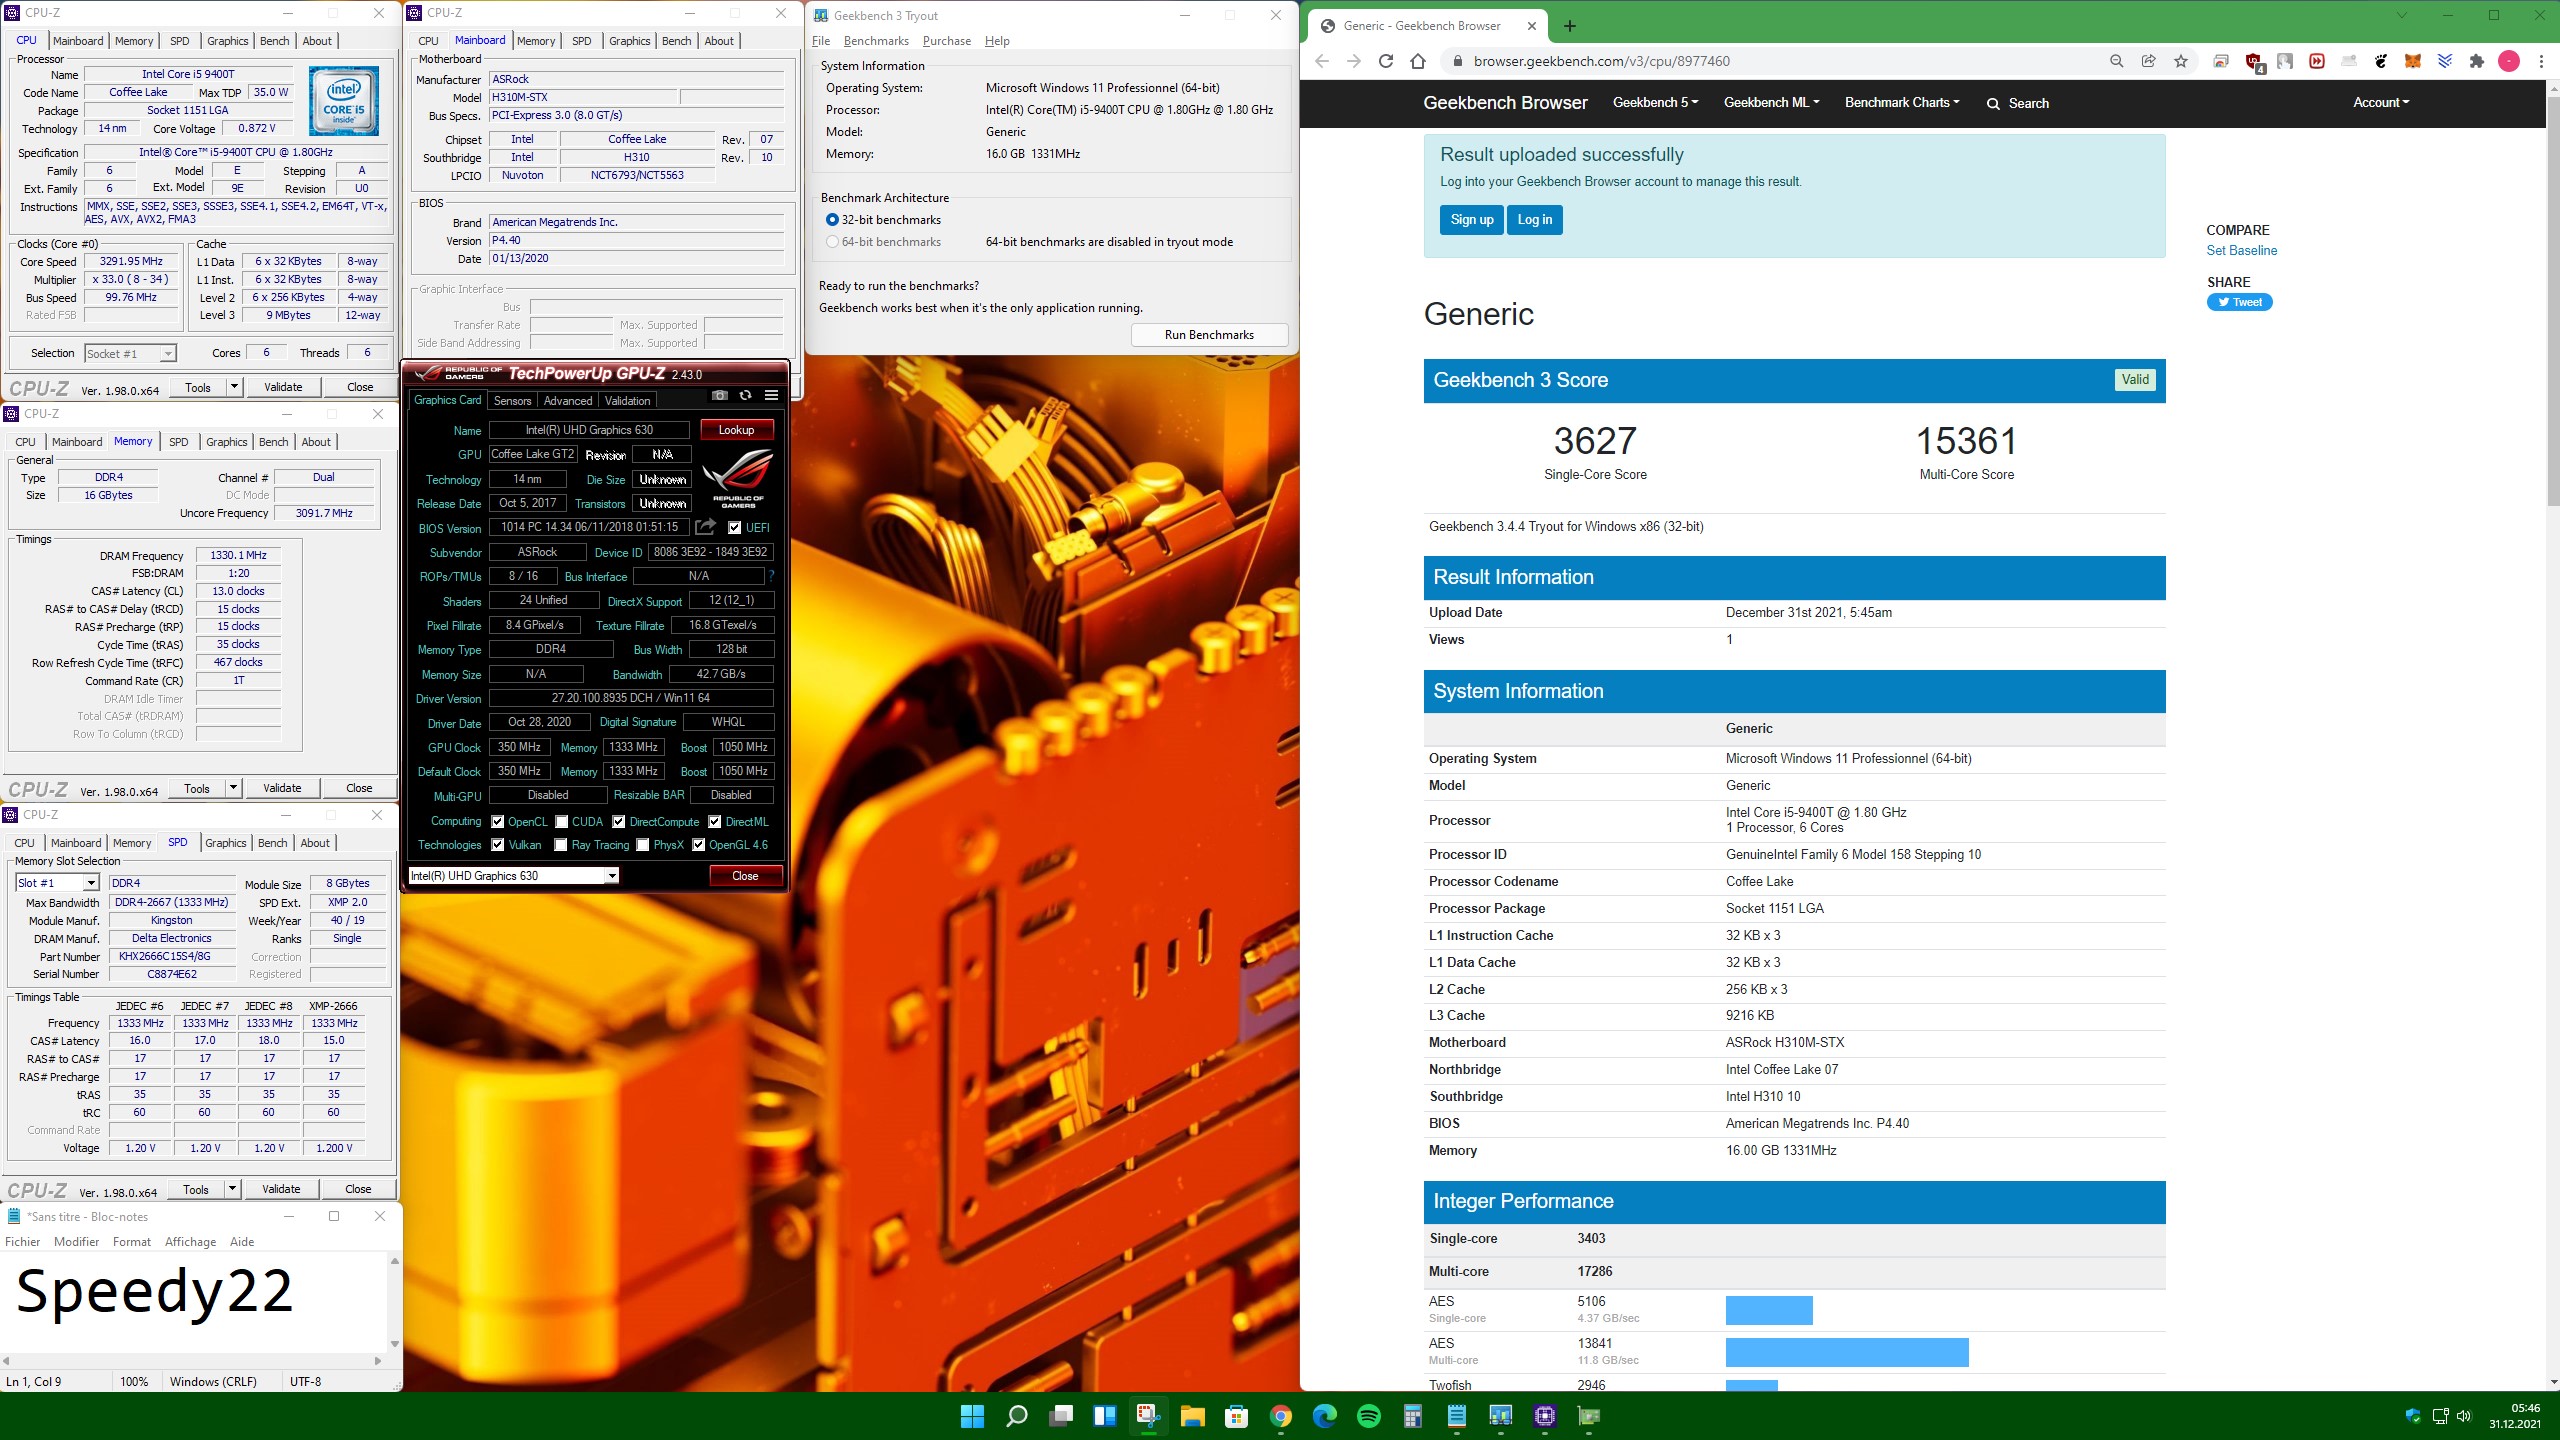
Task: Open the GPU selection dropdown in GPU-Z
Action: pyautogui.click(x=514, y=876)
